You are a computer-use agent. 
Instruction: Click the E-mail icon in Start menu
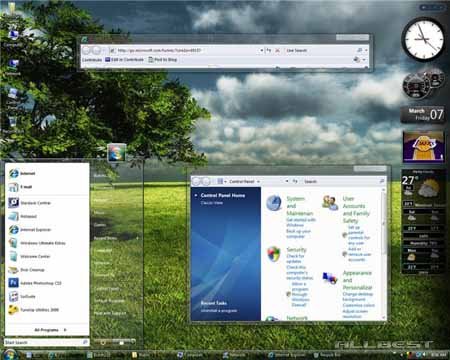click(13, 187)
